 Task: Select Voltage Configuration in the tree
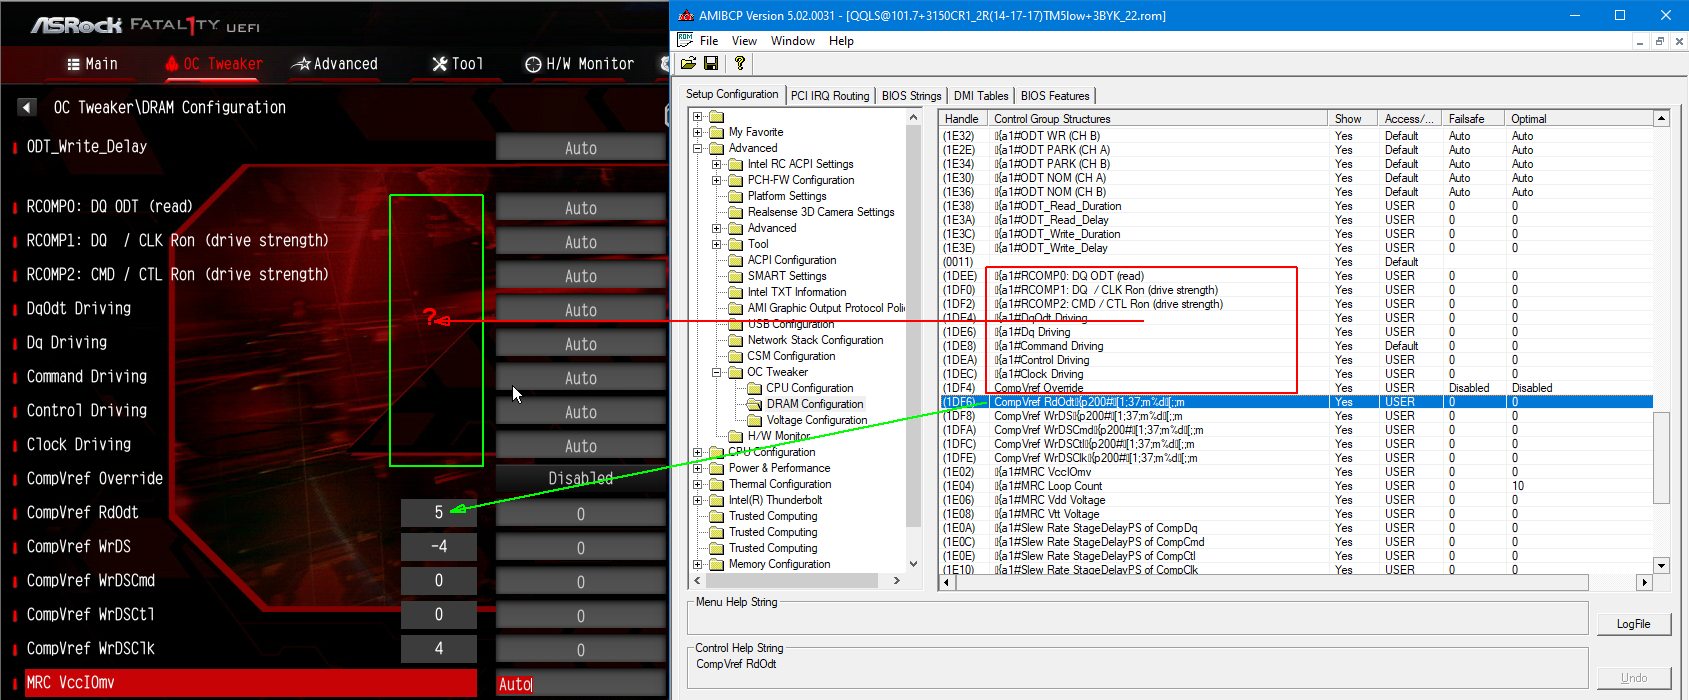click(x=817, y=420)
